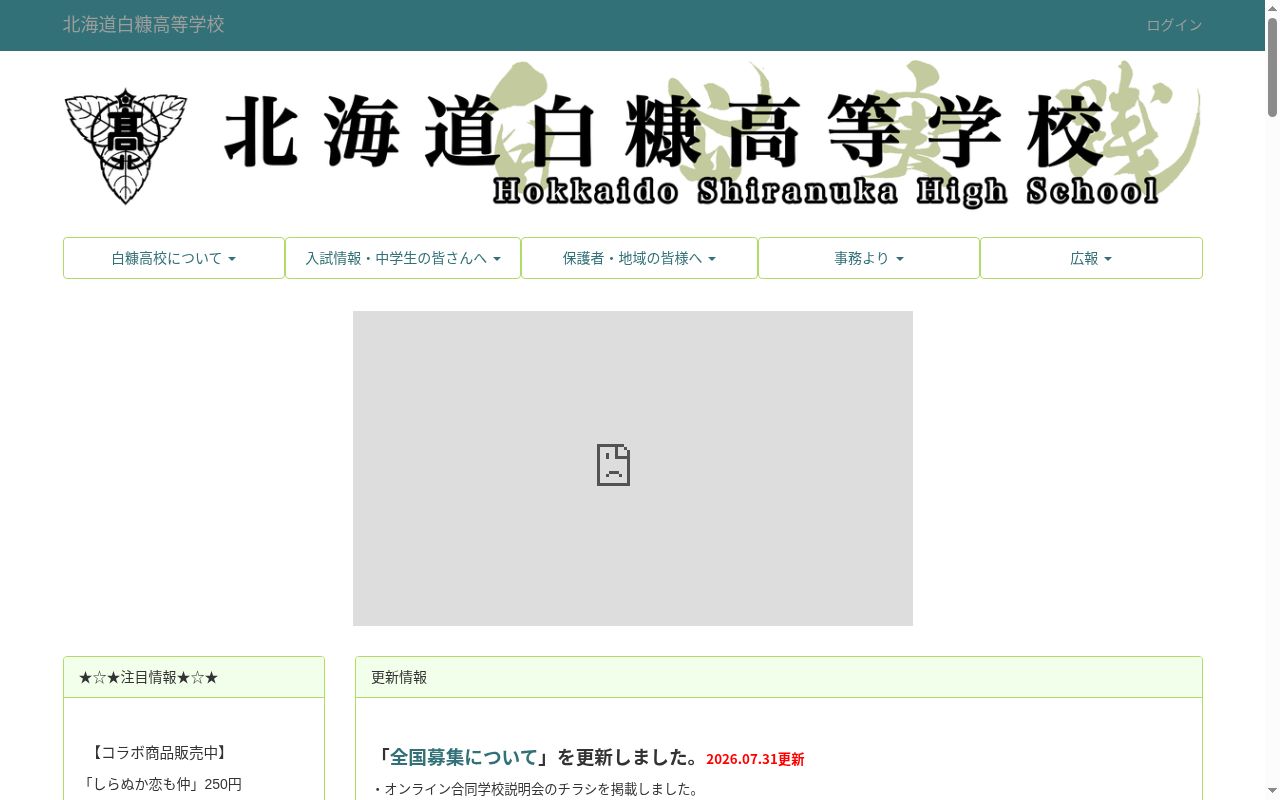The image size is (1280, 800).
Task: Open 保護者・地域の皆様へ dropdown
Action: (x=639, y=258)
